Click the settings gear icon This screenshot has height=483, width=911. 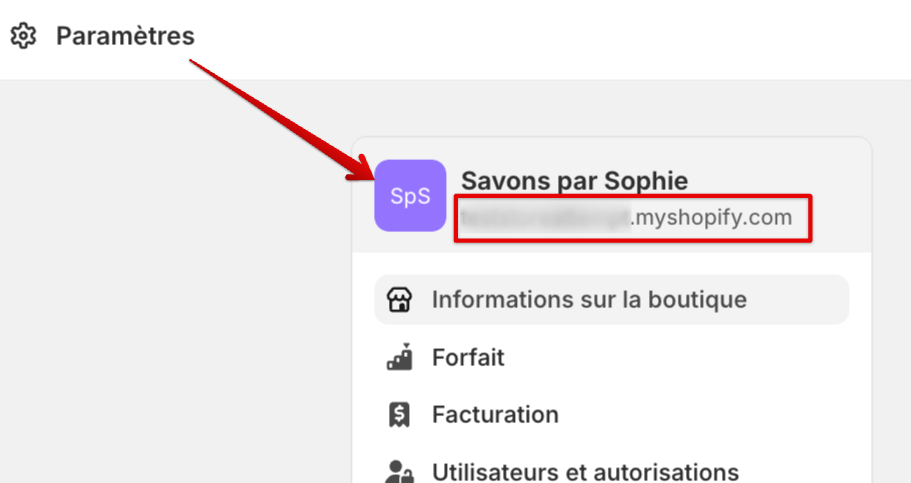click(x=23, y=37)
